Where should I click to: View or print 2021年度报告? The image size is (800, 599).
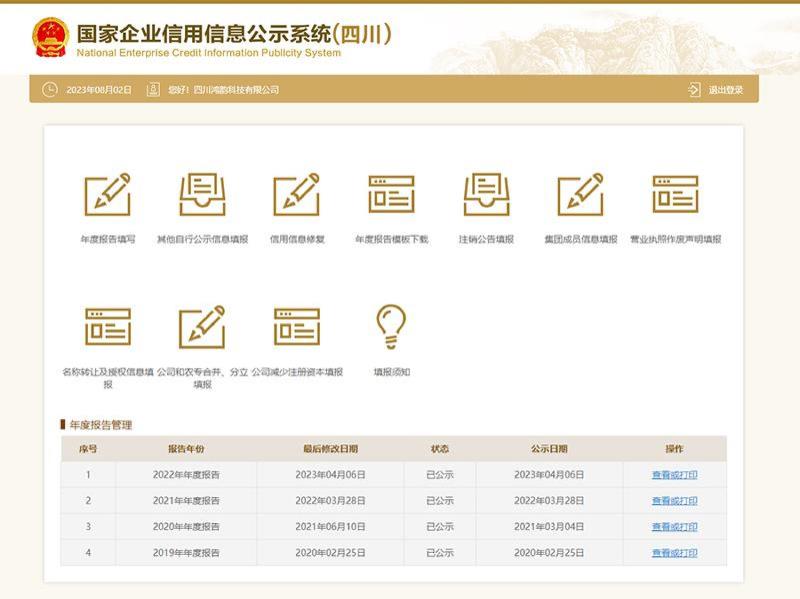674,501
